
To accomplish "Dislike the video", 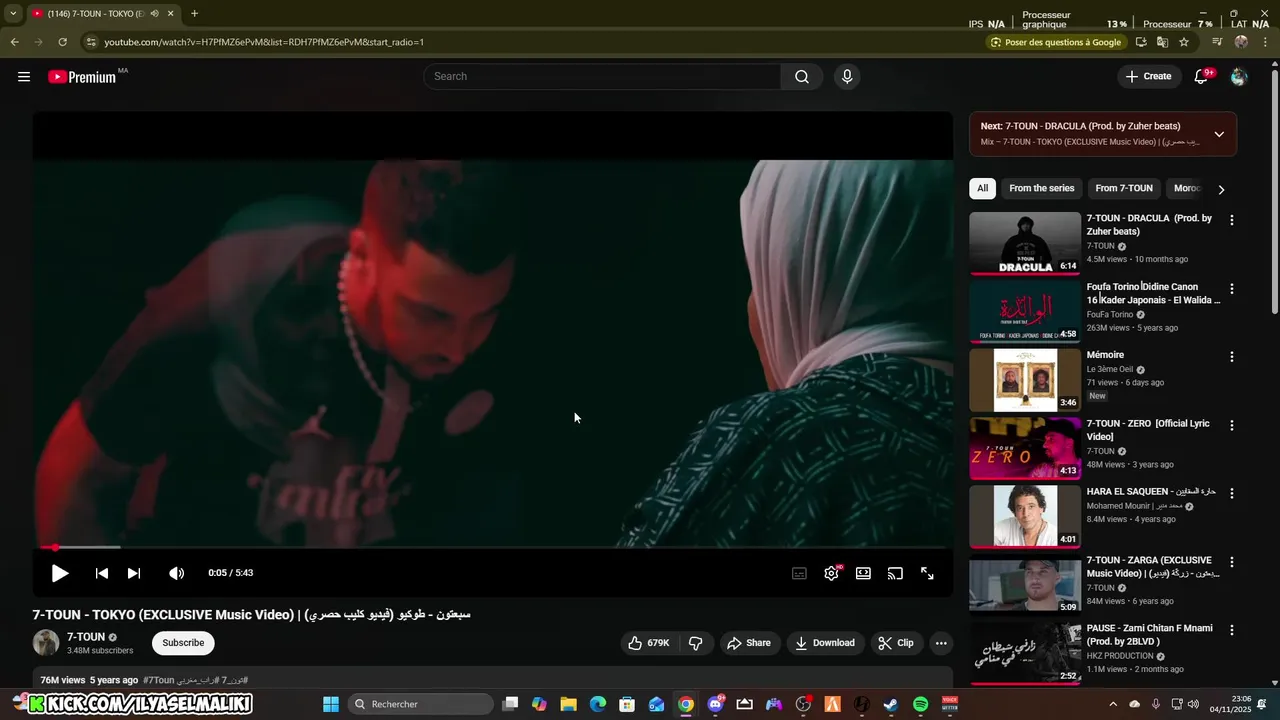I will point(696,643).
